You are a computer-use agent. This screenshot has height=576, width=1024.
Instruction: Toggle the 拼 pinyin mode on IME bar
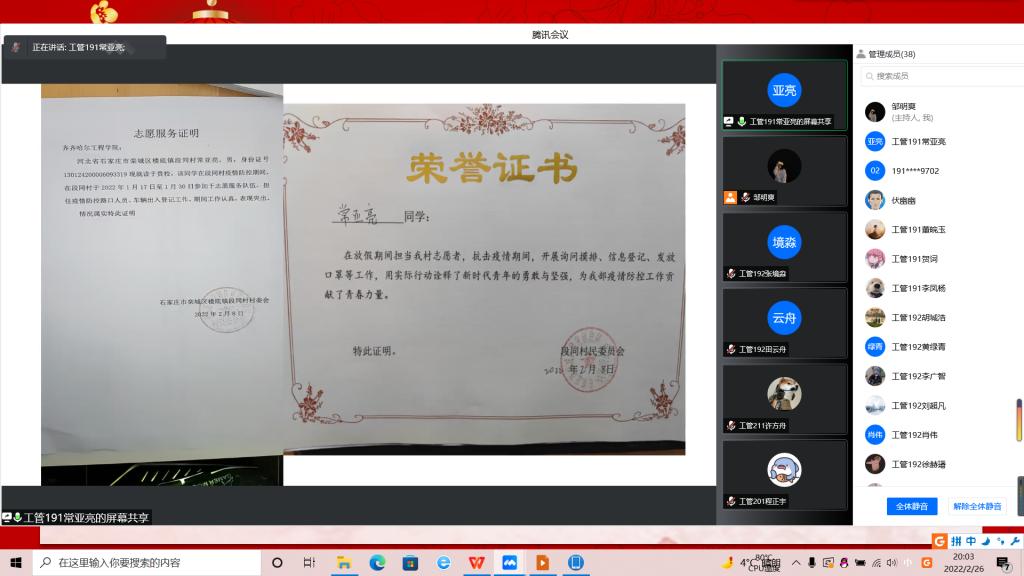[x=956, y=541]
